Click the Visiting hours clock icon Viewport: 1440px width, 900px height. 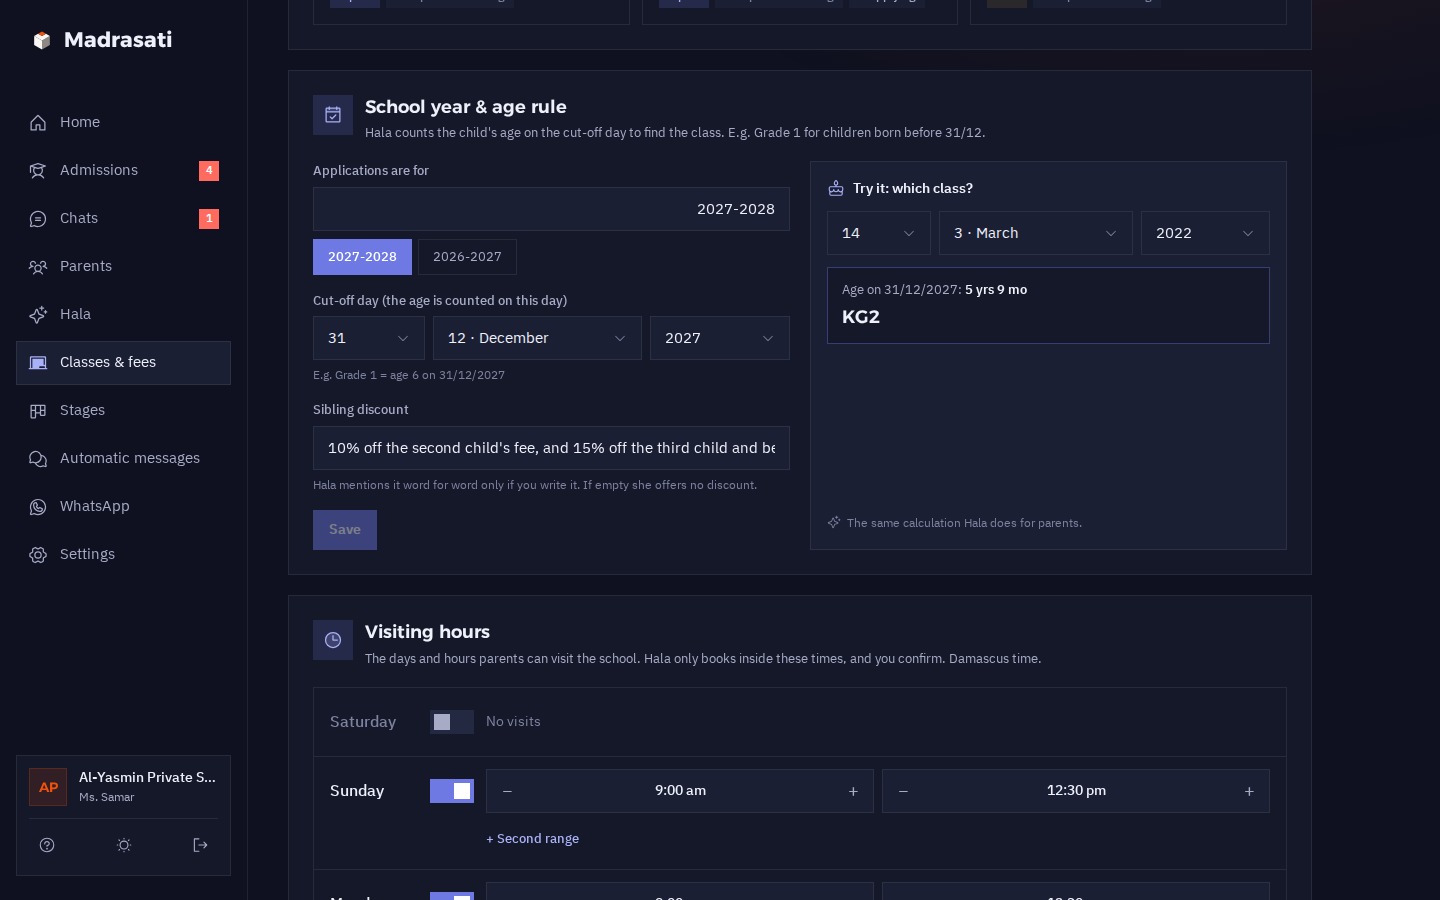(333, 640)
